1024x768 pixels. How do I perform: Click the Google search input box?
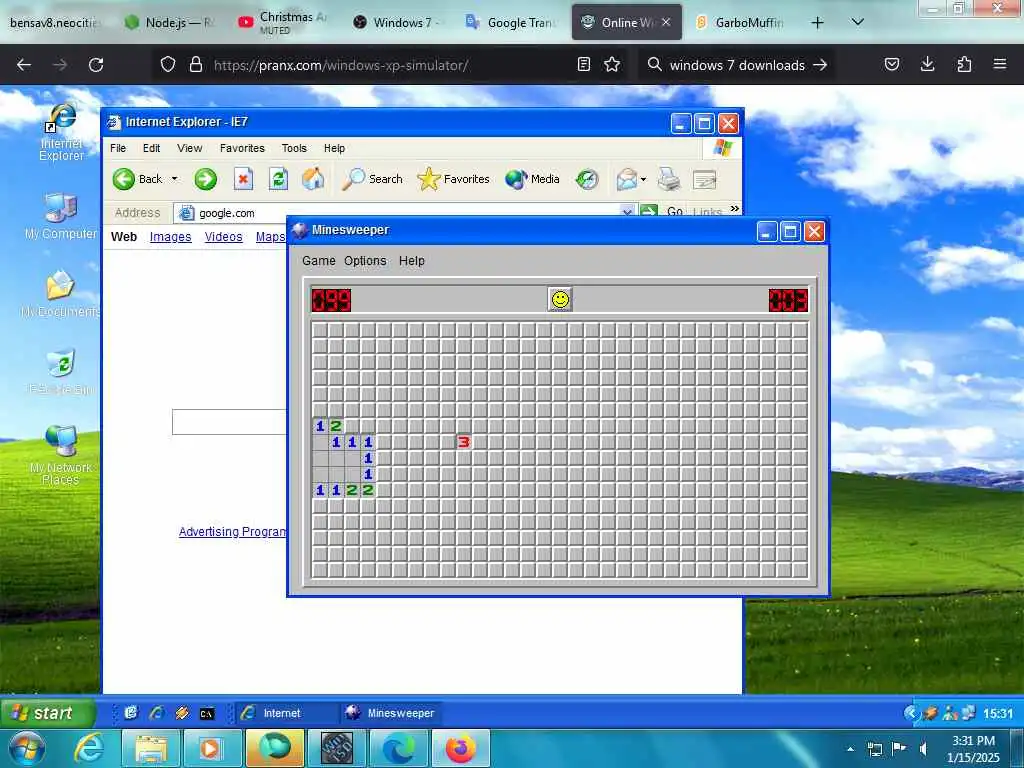tap(229, 422)
